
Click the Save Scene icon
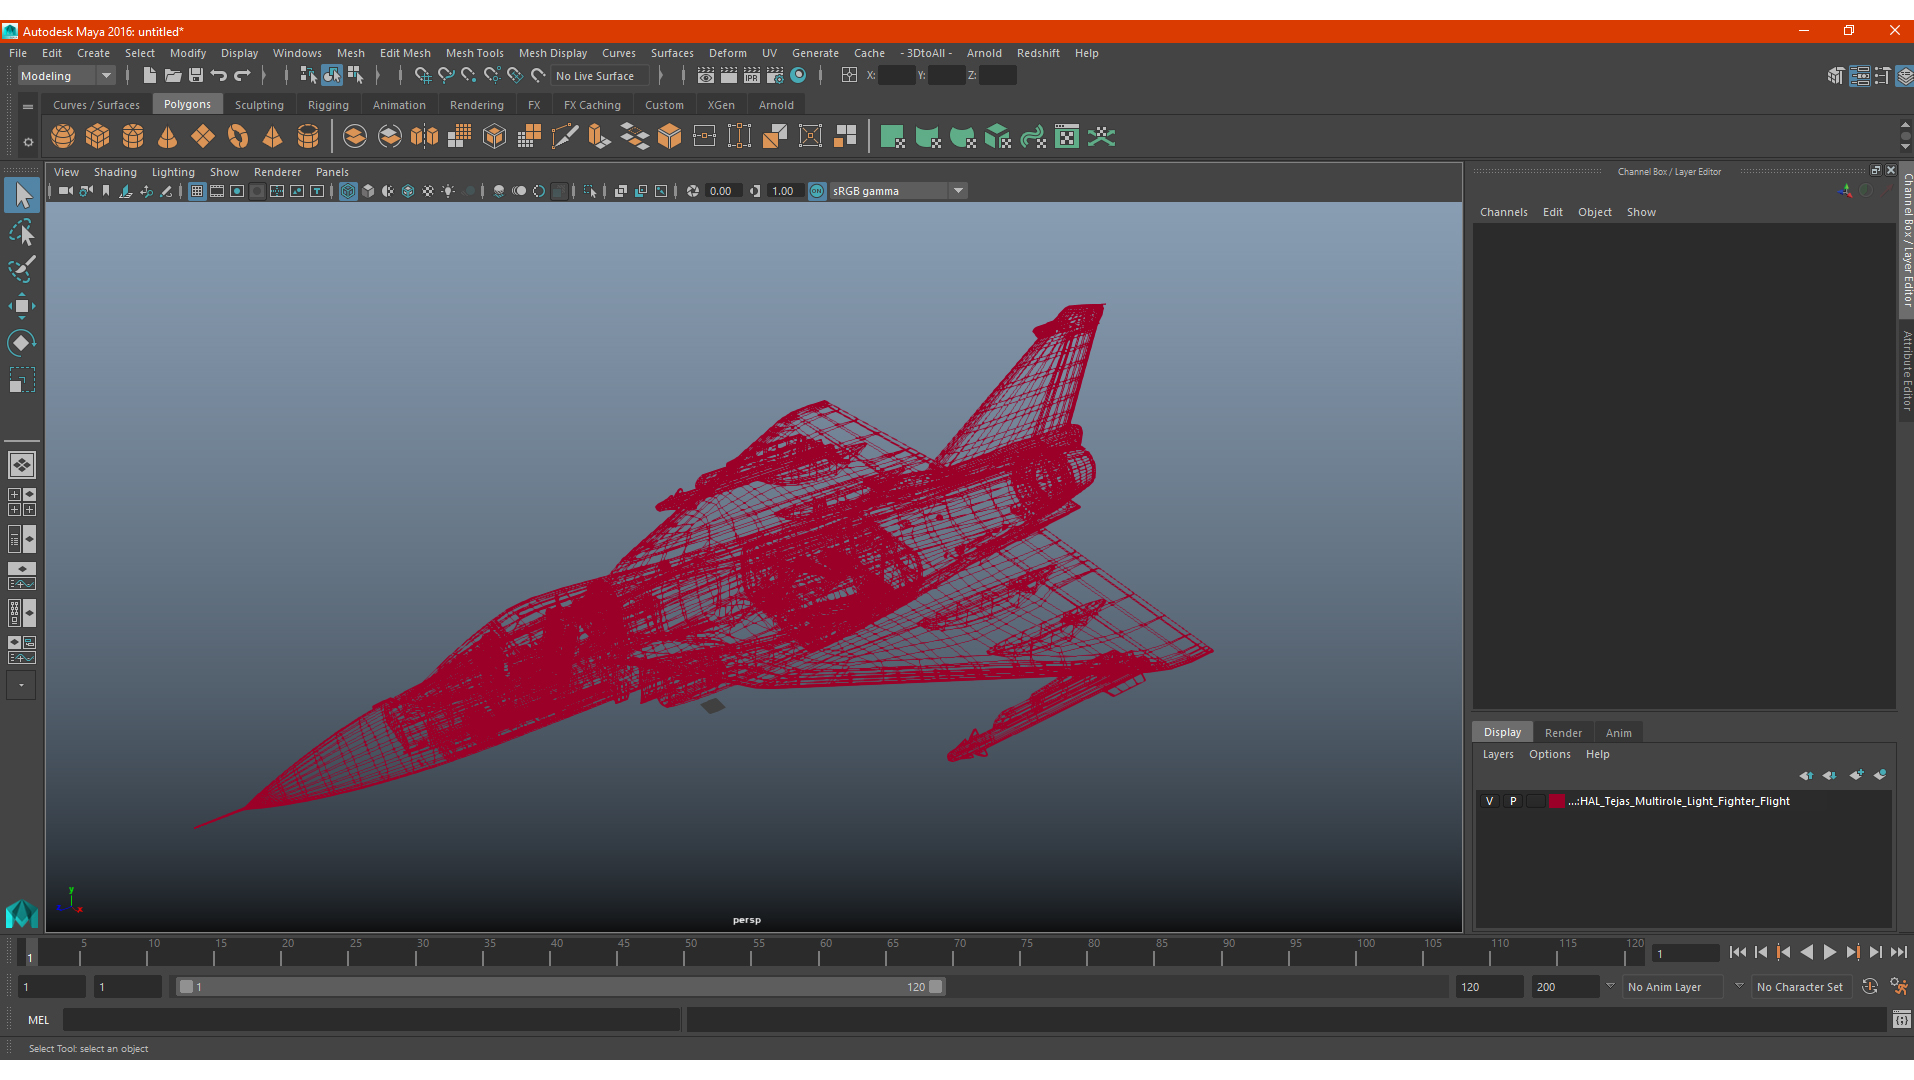tap(196, 75)
